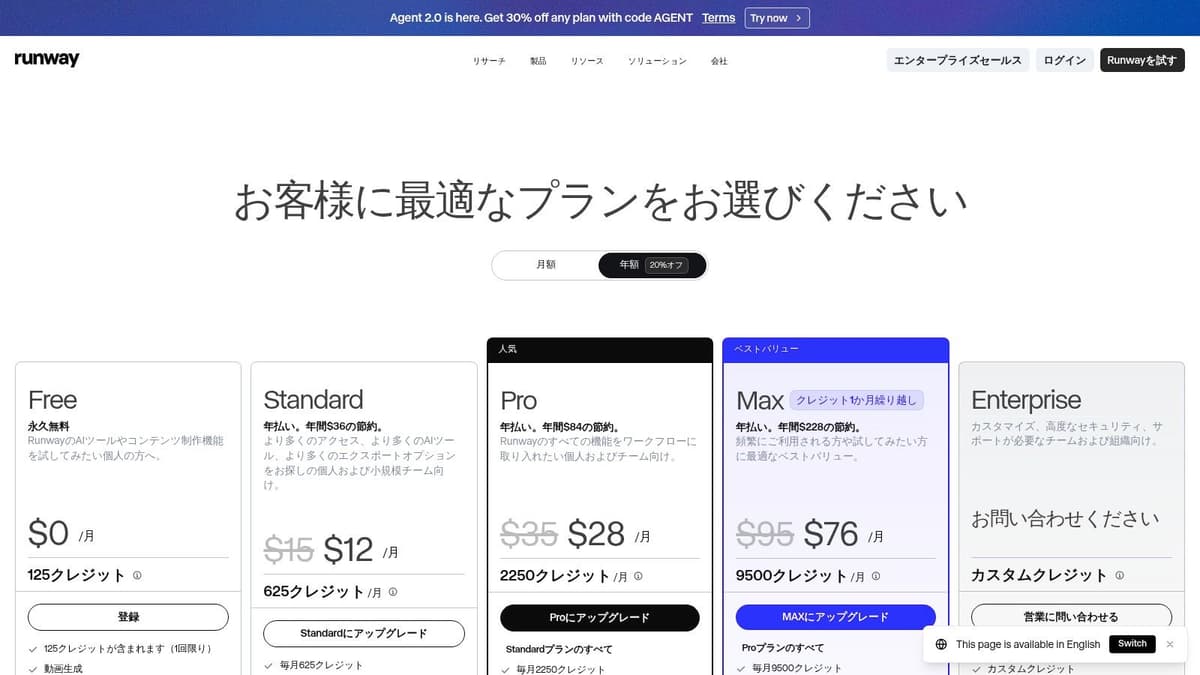The image size is (1200, 675).
Task: Click the $28 Pro price
Action: point(597,534)
